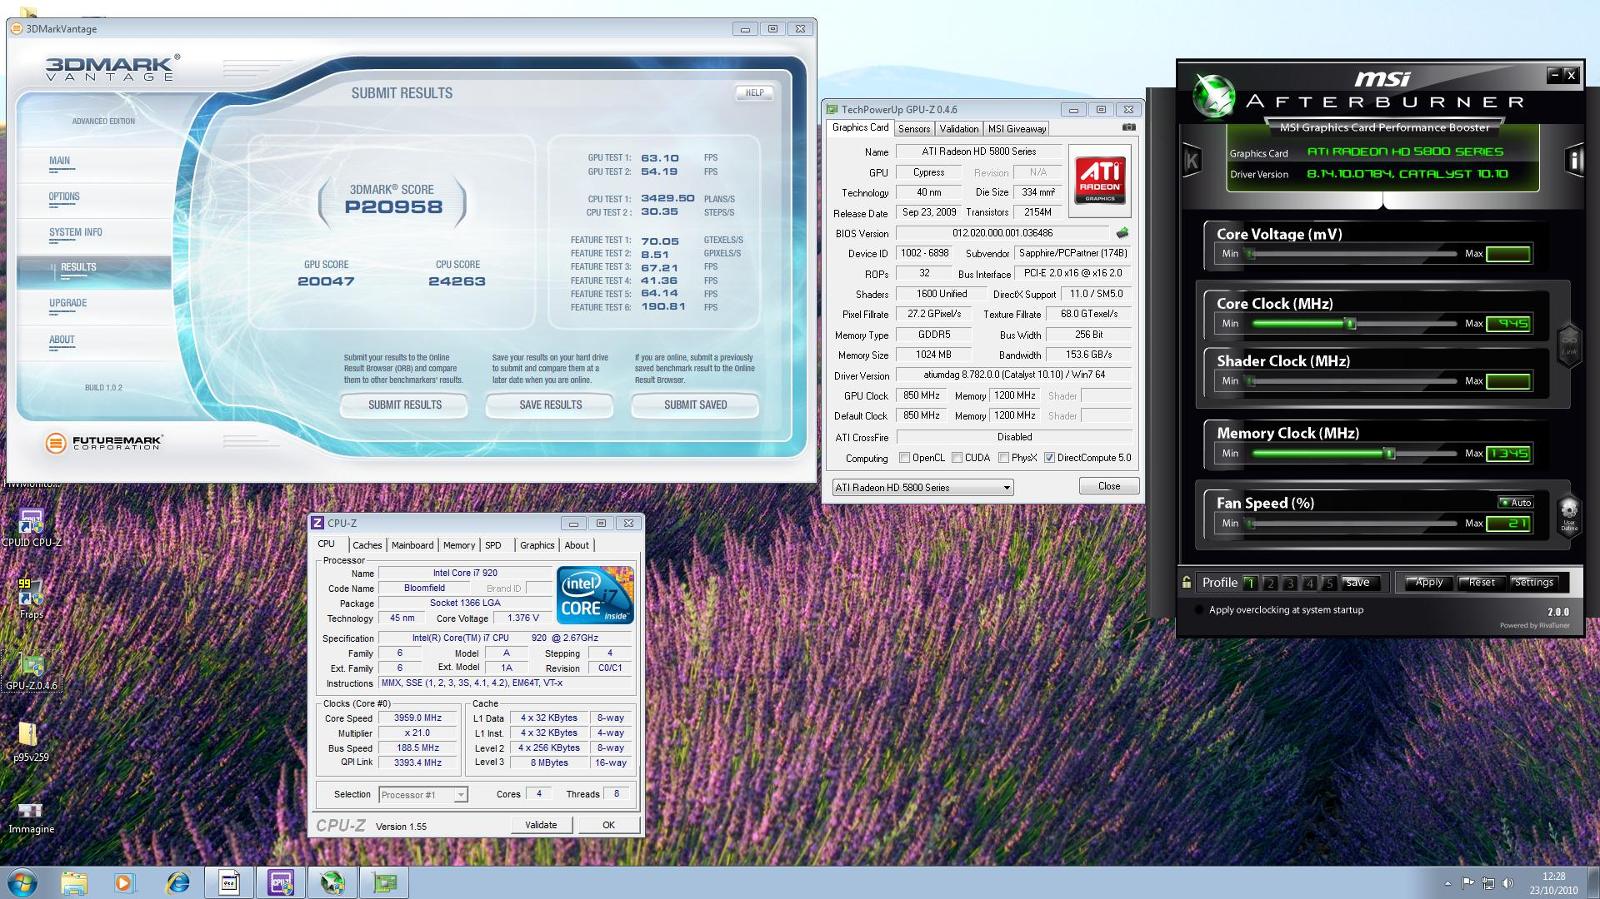Viewport: 1600px width, 899px height.
Task: Click the CPU-Z taskbar button
Action: (281, 882)
